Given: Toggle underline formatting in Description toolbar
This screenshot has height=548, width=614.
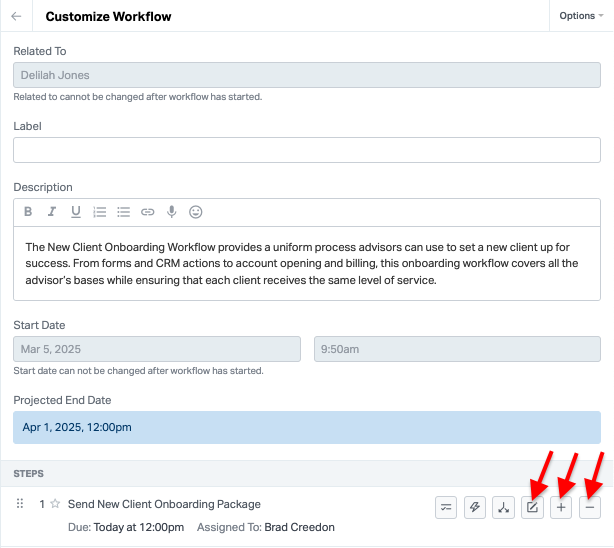Looking at the screenshot, I should (75, 212).
